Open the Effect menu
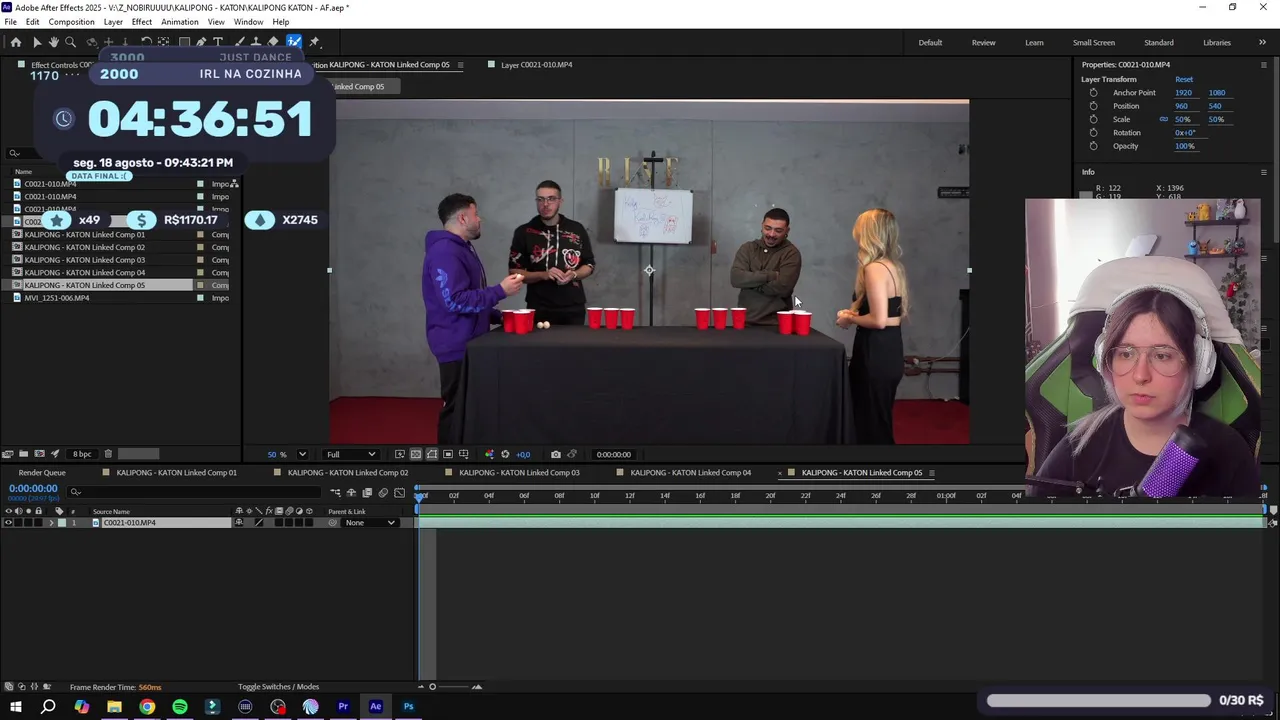 [x=142, y=22]
